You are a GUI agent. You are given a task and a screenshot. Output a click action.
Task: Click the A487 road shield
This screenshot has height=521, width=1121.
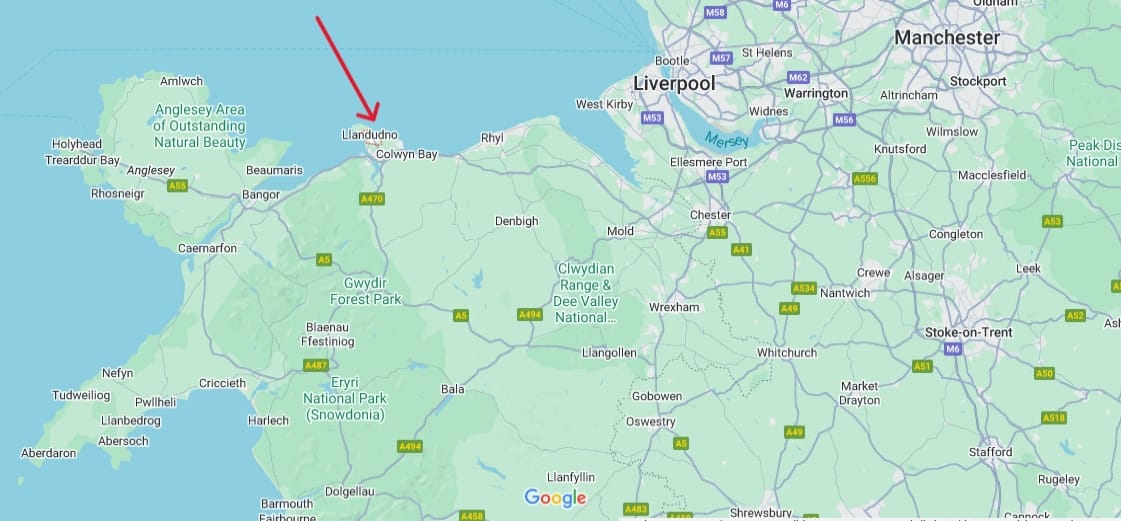click(x=316, y=365)
